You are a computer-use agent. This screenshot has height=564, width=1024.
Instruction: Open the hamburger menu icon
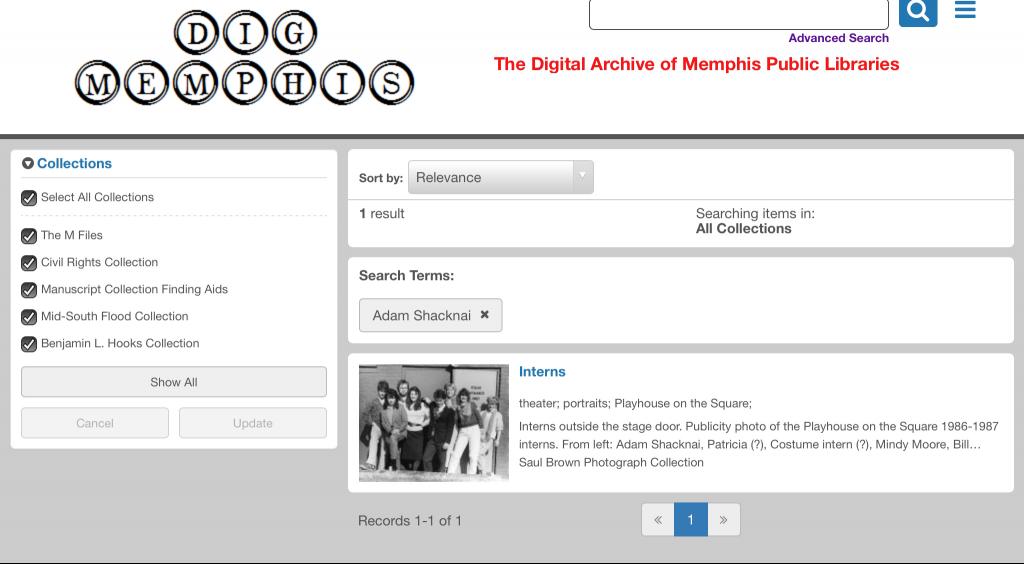click(965, 10)
